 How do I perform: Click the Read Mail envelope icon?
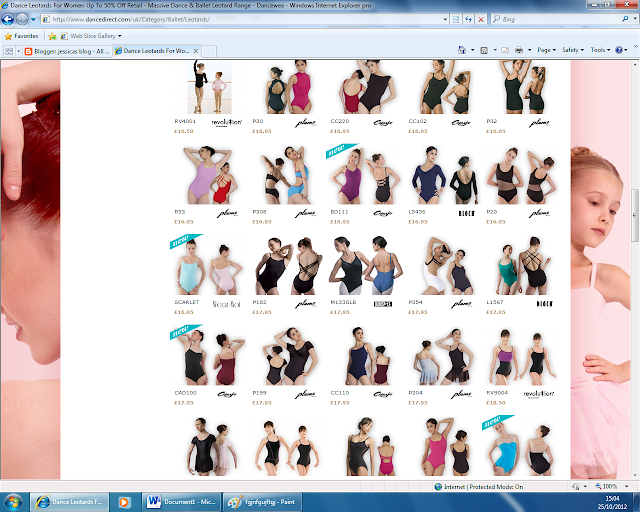coord(505,50)
